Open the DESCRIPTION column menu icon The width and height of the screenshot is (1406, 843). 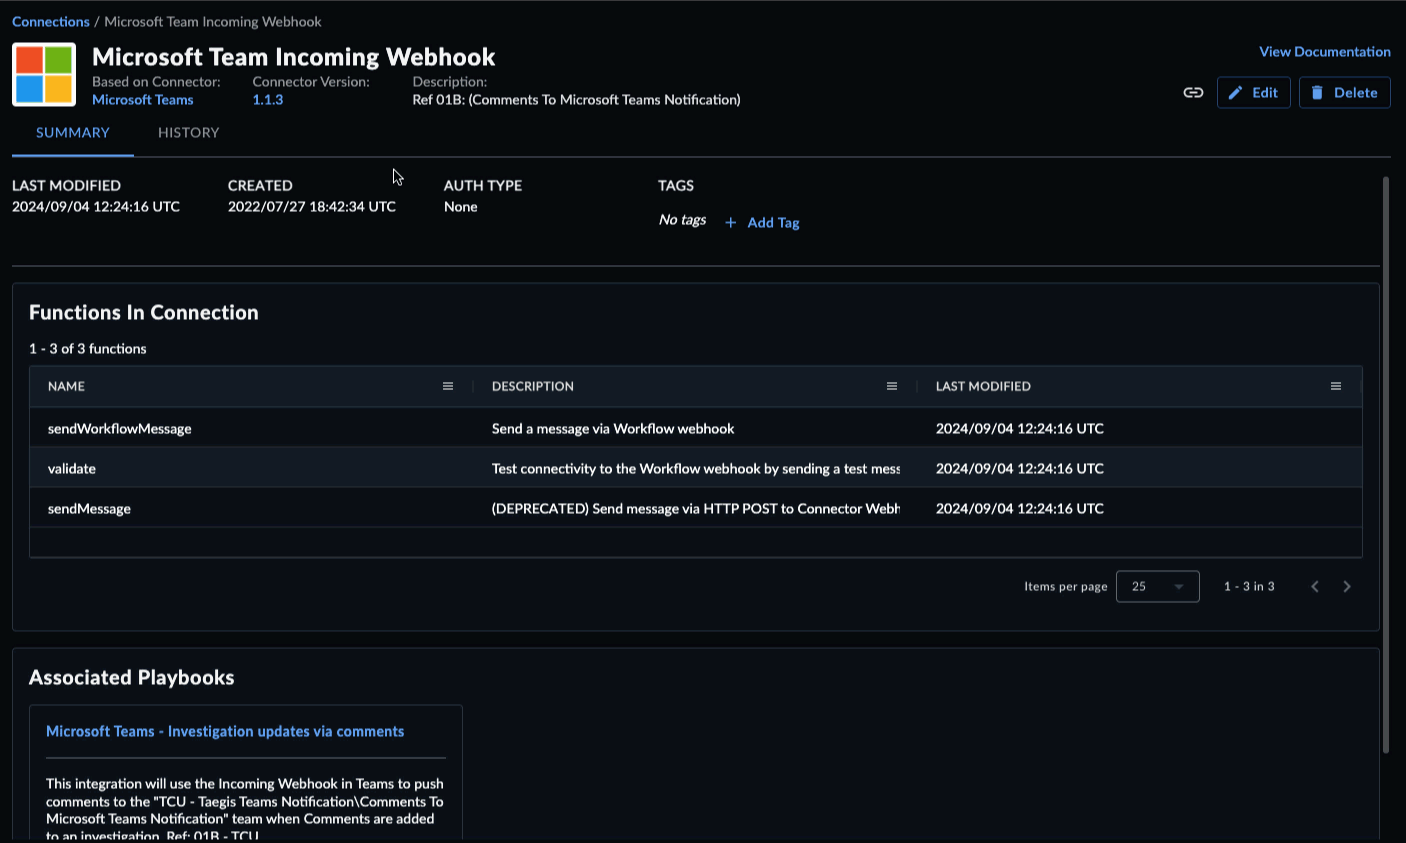point(892,386)
